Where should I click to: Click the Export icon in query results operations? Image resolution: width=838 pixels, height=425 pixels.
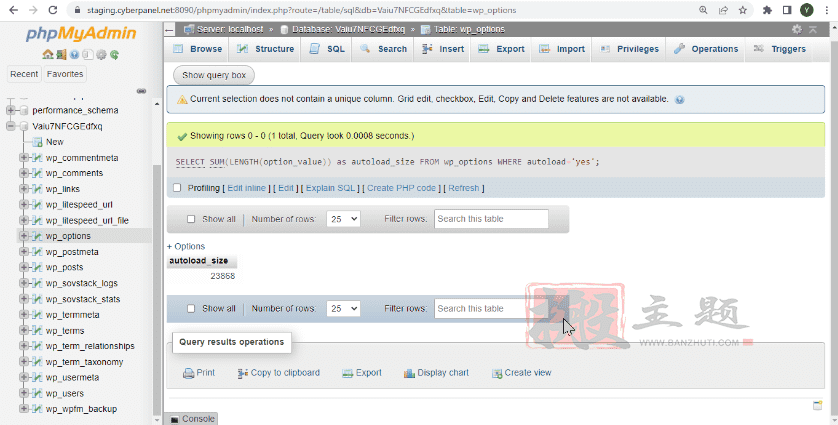coord(347,373)
